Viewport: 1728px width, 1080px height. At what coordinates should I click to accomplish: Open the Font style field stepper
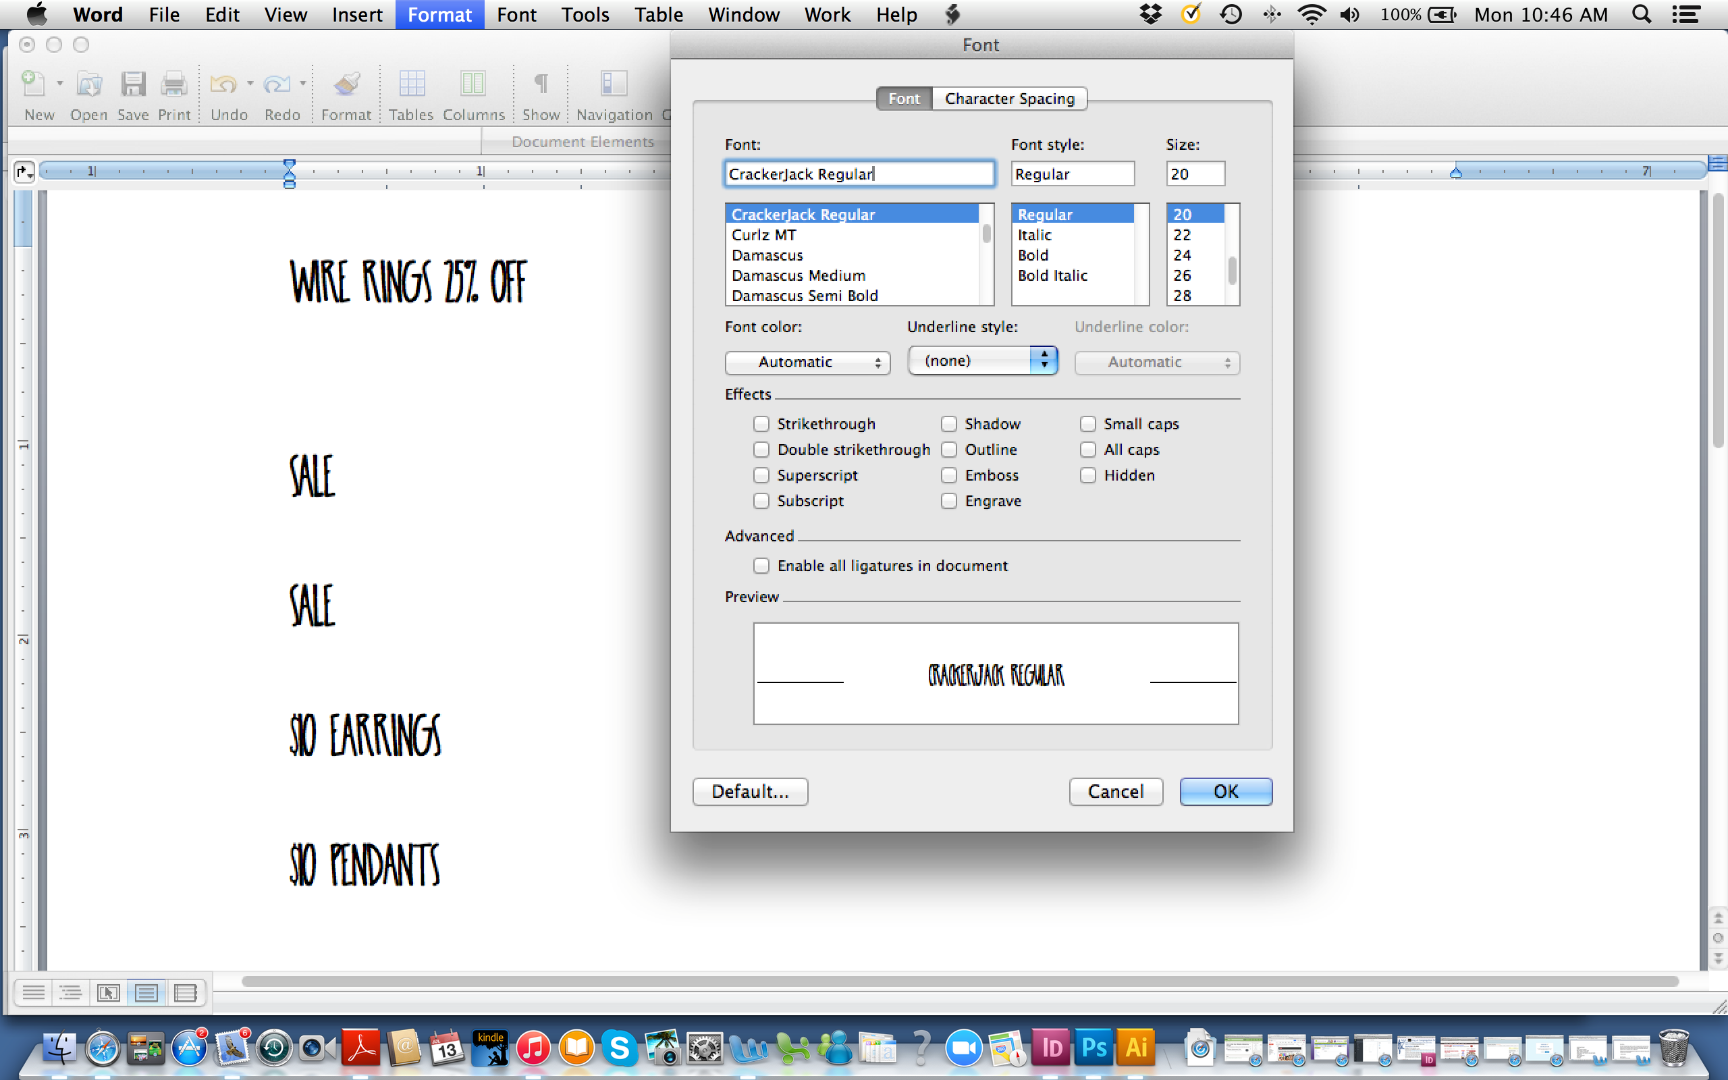coord(1073,173)
